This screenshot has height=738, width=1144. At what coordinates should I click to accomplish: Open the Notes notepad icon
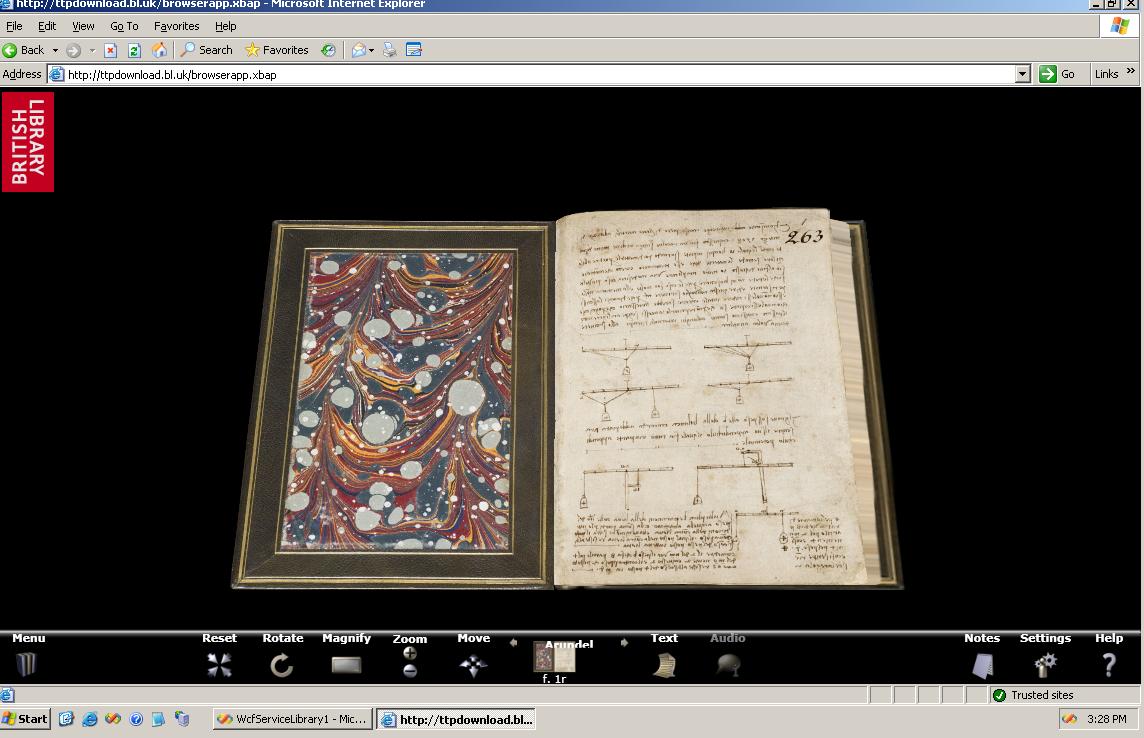(x=983, y=665)
